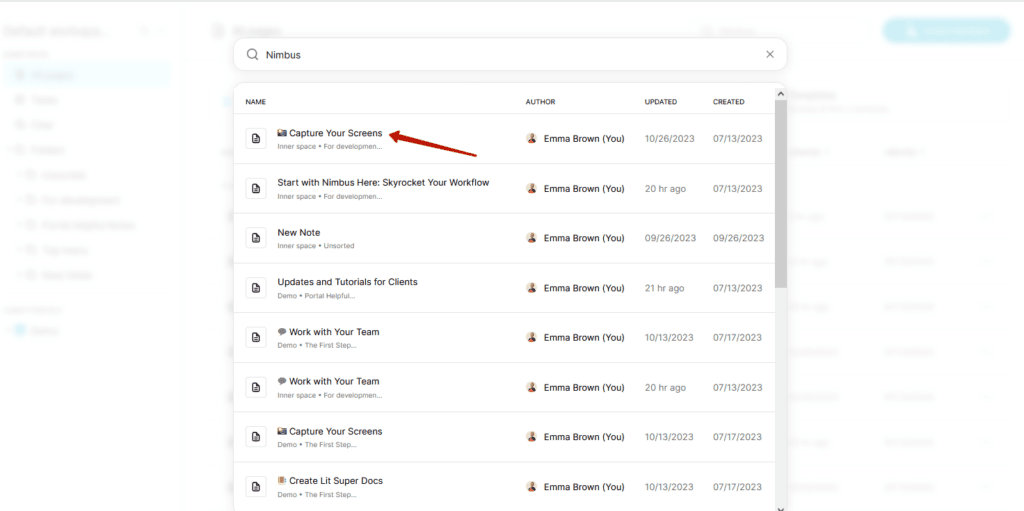The width and height of the screenshot is (1024, 511).
Task: Click the page icon beside Create Lit Super Docs
Action: 256,487
